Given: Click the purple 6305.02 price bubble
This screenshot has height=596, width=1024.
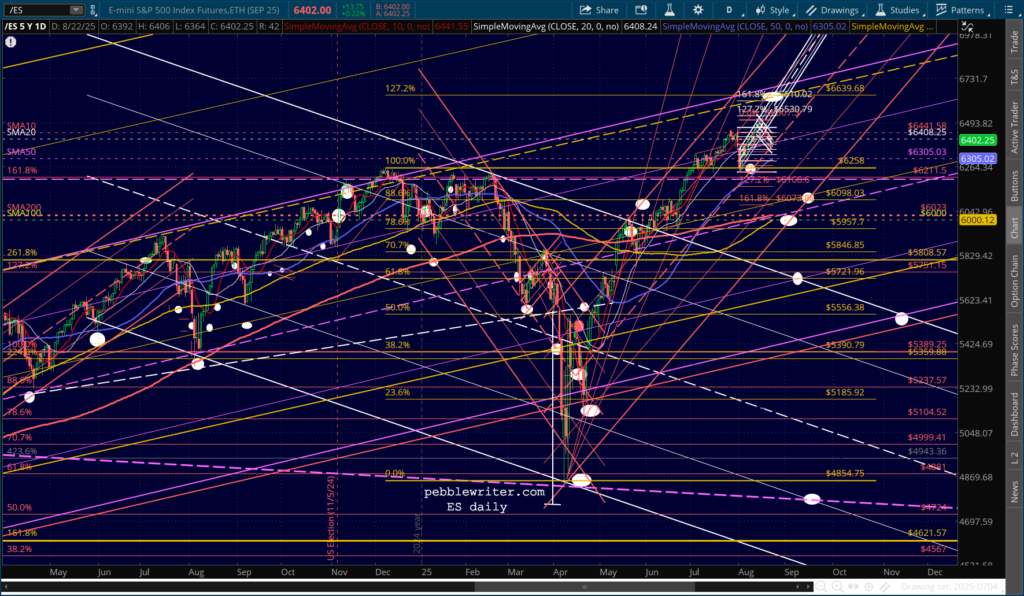Looking at the screenshot, I should pos(977,159).
